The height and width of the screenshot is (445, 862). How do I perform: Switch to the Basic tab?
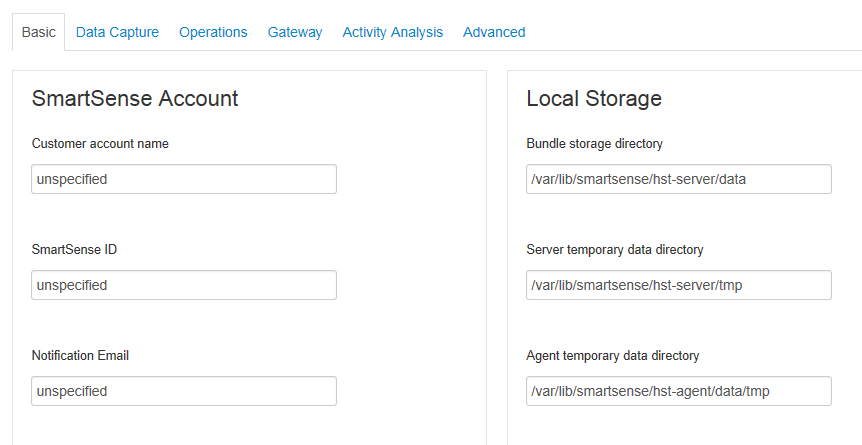[38, 32]
